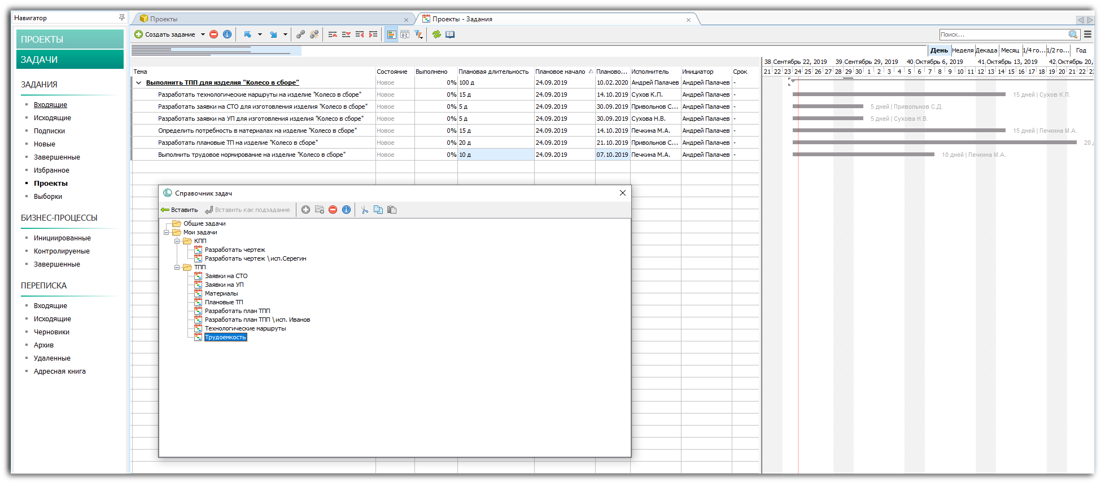This screenshot has height=484, width=1101.
Task: Open the hamburger menu next to search
Action: tap(1088, 35)
